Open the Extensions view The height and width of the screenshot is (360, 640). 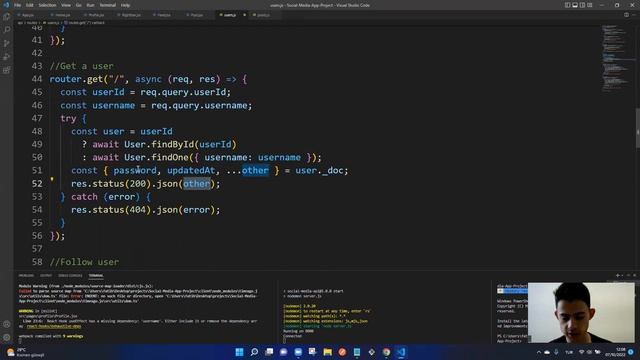point(7,70)
